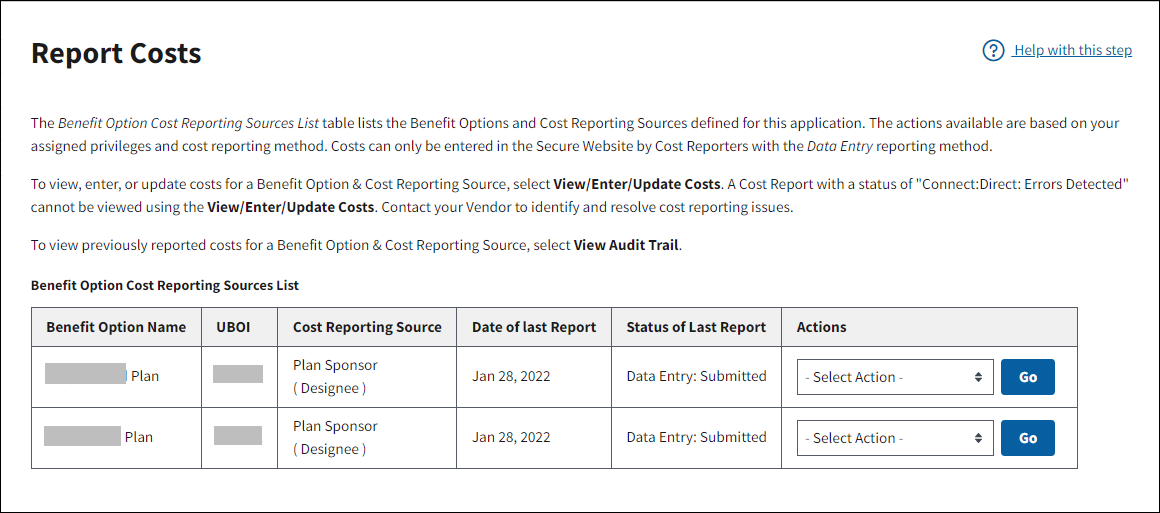Click the second row's Jan 28, 2022 date
Screen dimensions: 1160x513
[511, 438]
